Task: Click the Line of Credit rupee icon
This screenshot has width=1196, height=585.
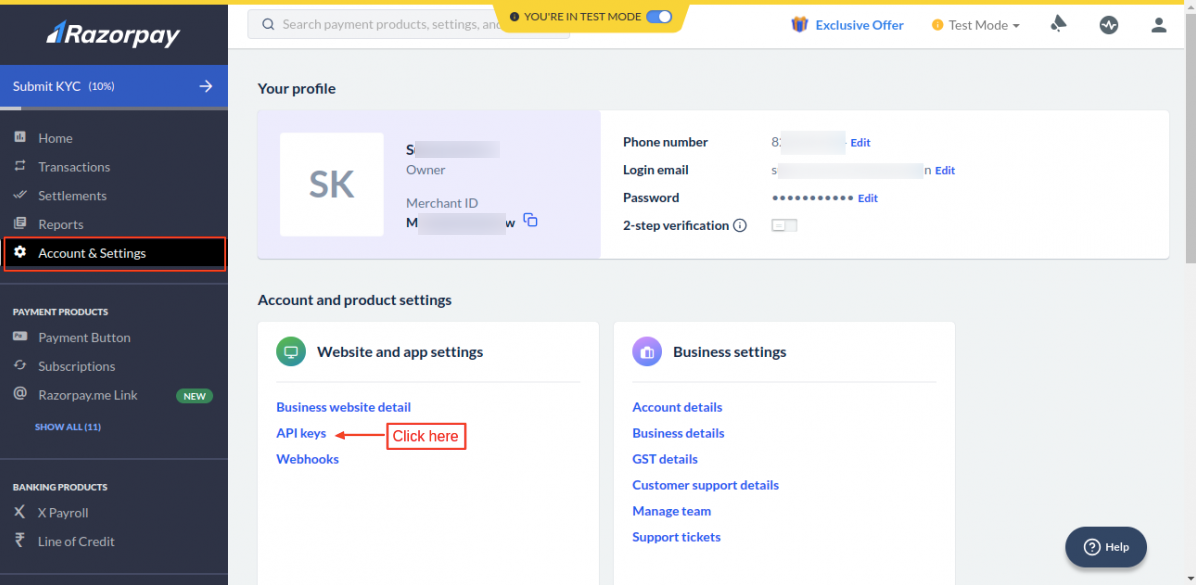Action: [21, 541]
